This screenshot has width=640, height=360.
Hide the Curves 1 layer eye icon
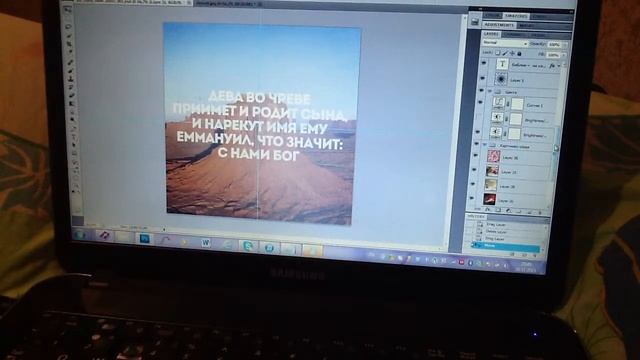(x=480, y=102)
